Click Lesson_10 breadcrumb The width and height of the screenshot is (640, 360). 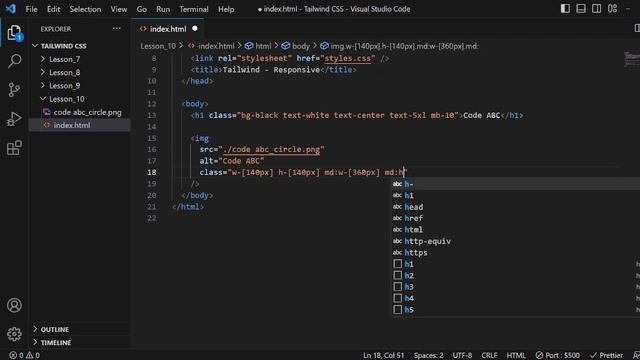158,46
